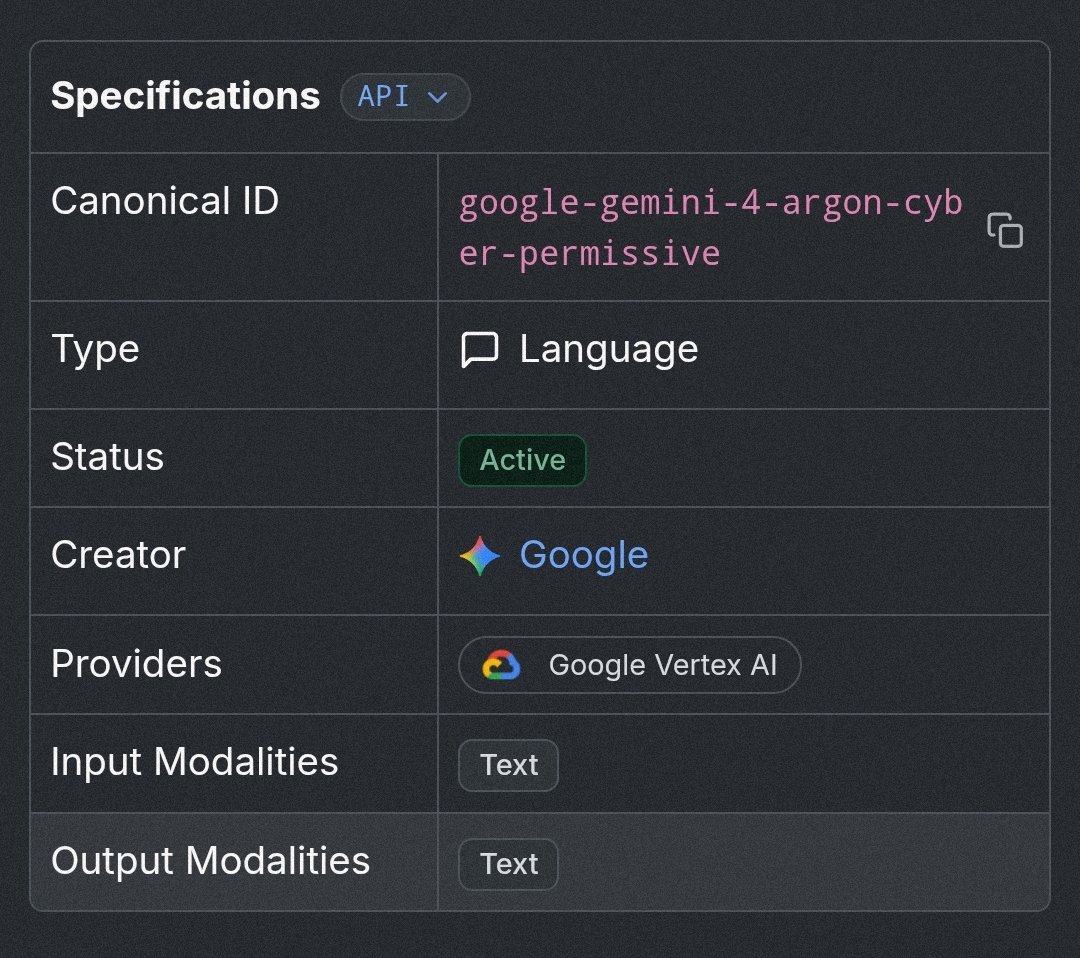Click the Specifications heading
The width and height of the screenshot is (1080, 958).
(185, 96)
